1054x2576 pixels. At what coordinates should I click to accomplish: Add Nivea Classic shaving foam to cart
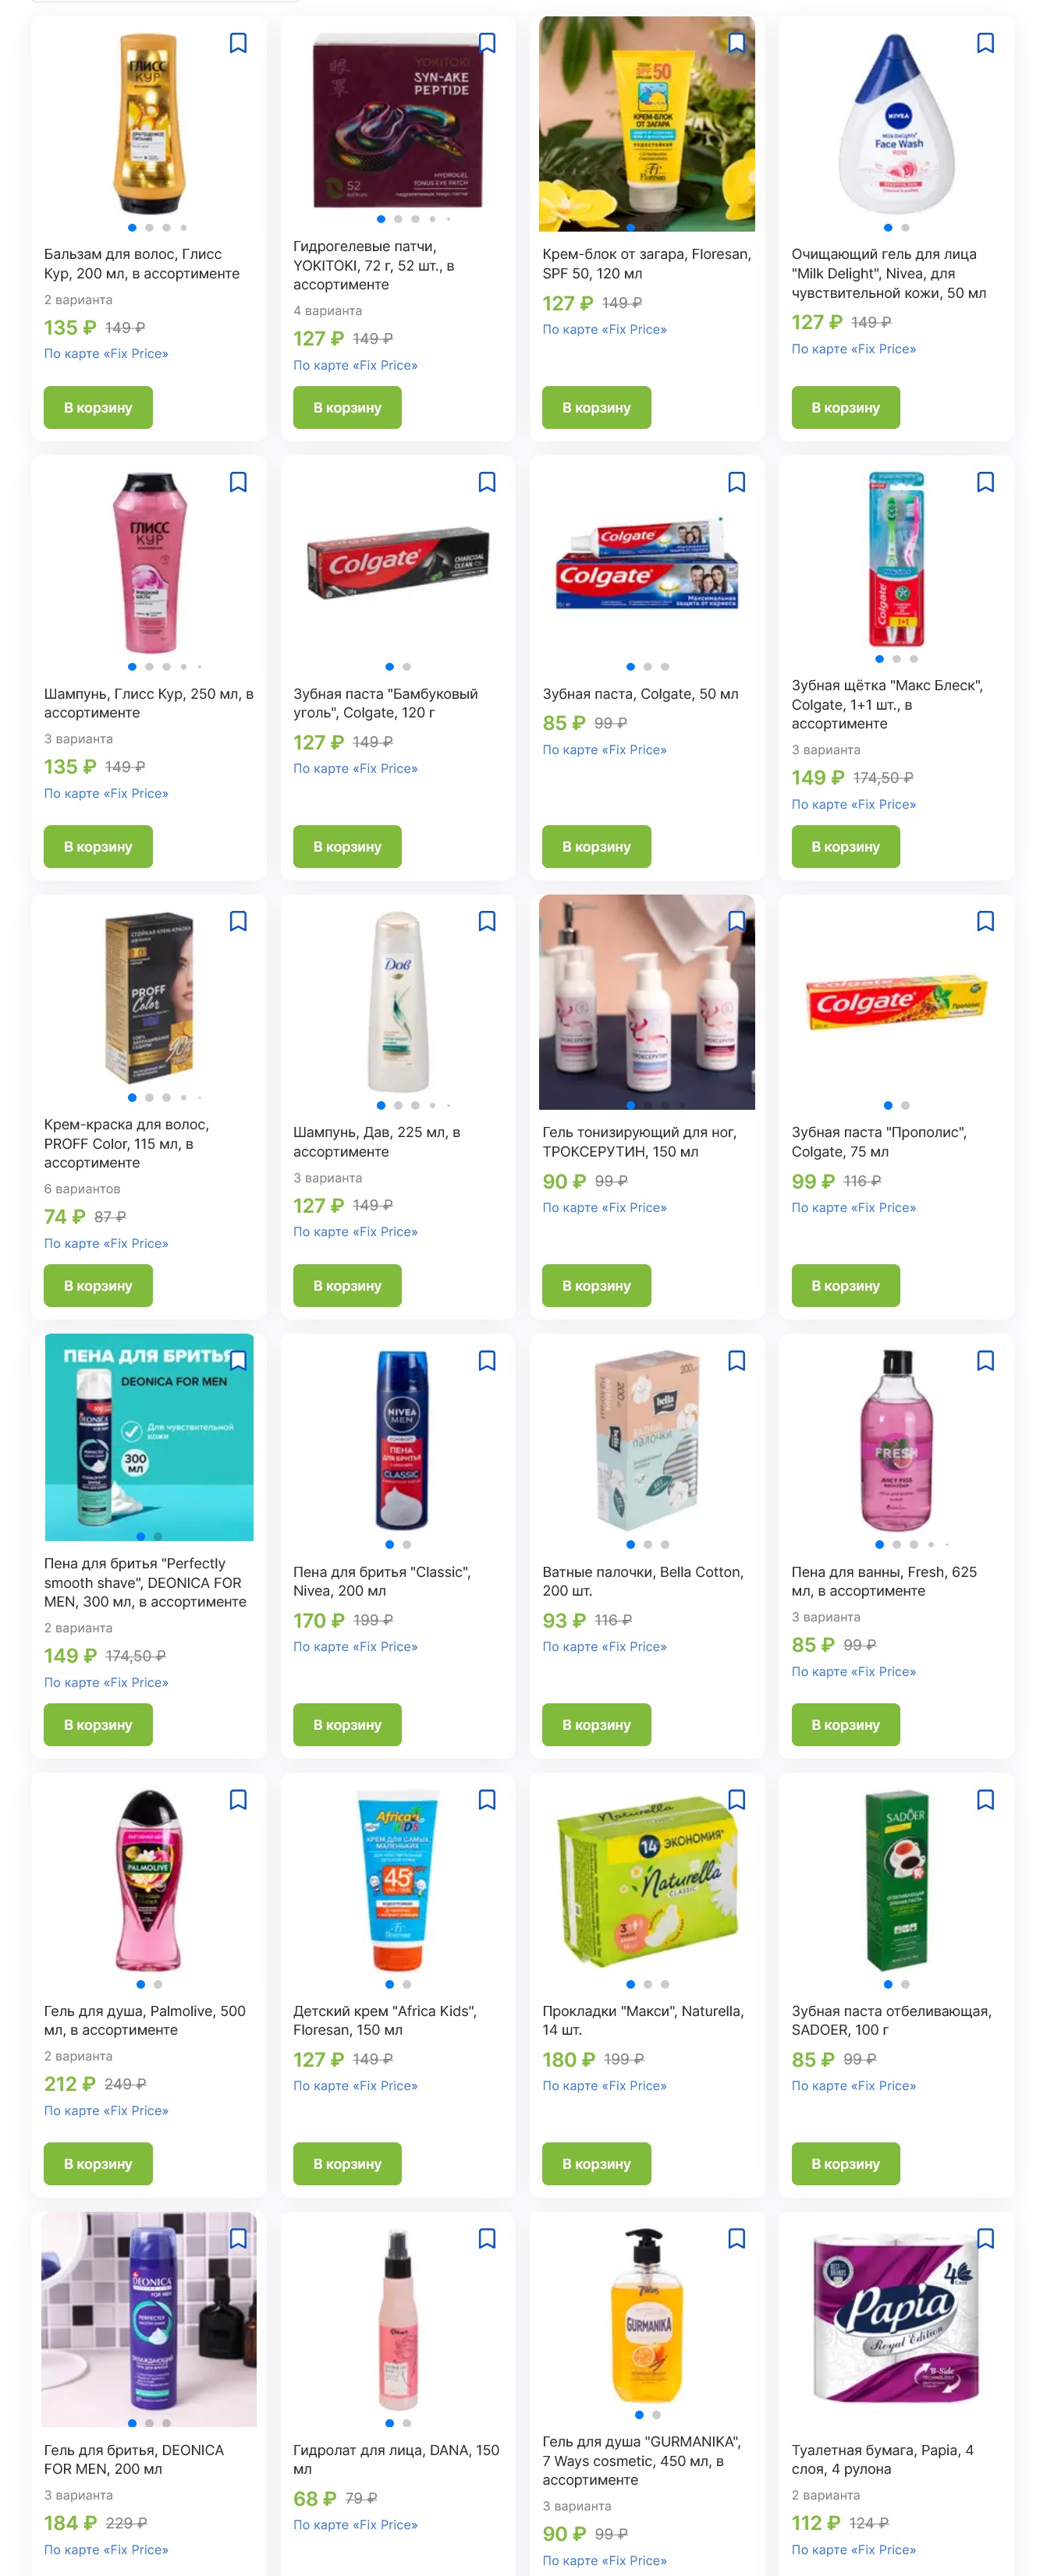click(347, 1724)
